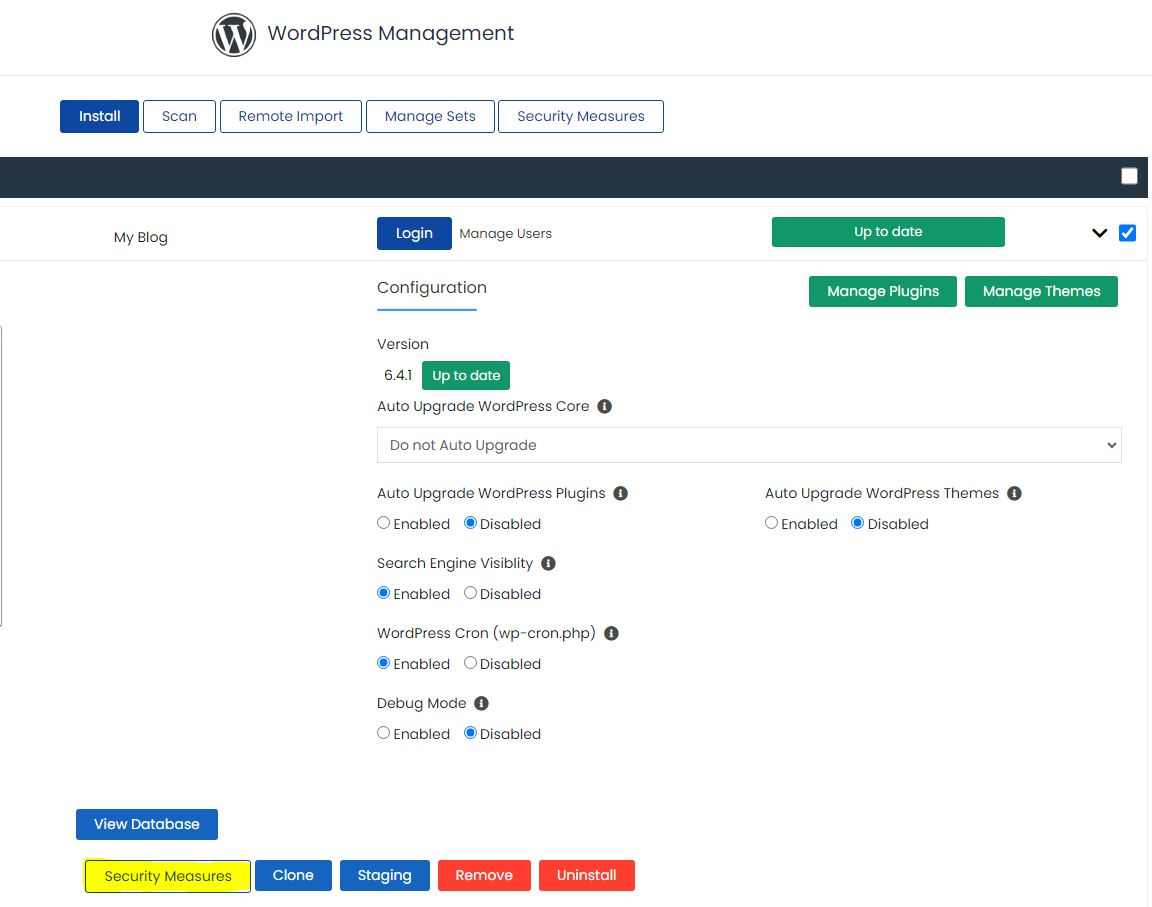Open info icon for Auto Upgrade WordPress Core
The image size is (1152, 907).
tap(605, 406)
